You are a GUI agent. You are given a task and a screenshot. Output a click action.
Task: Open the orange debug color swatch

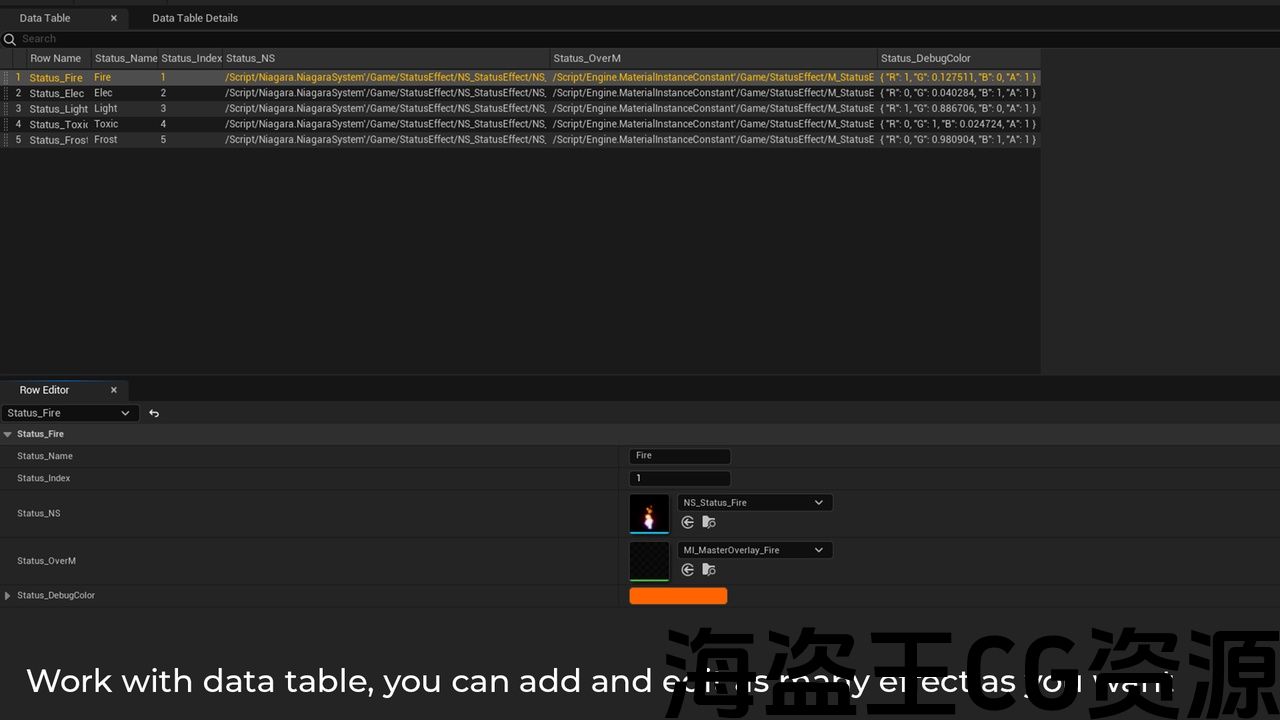[x=678, y=596]
